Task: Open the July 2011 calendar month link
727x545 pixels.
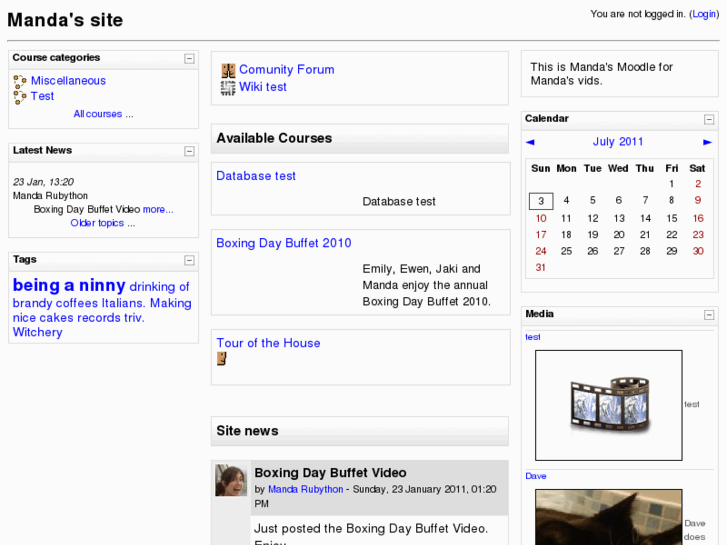Action: pyautogui.click(x=618, y=142)
